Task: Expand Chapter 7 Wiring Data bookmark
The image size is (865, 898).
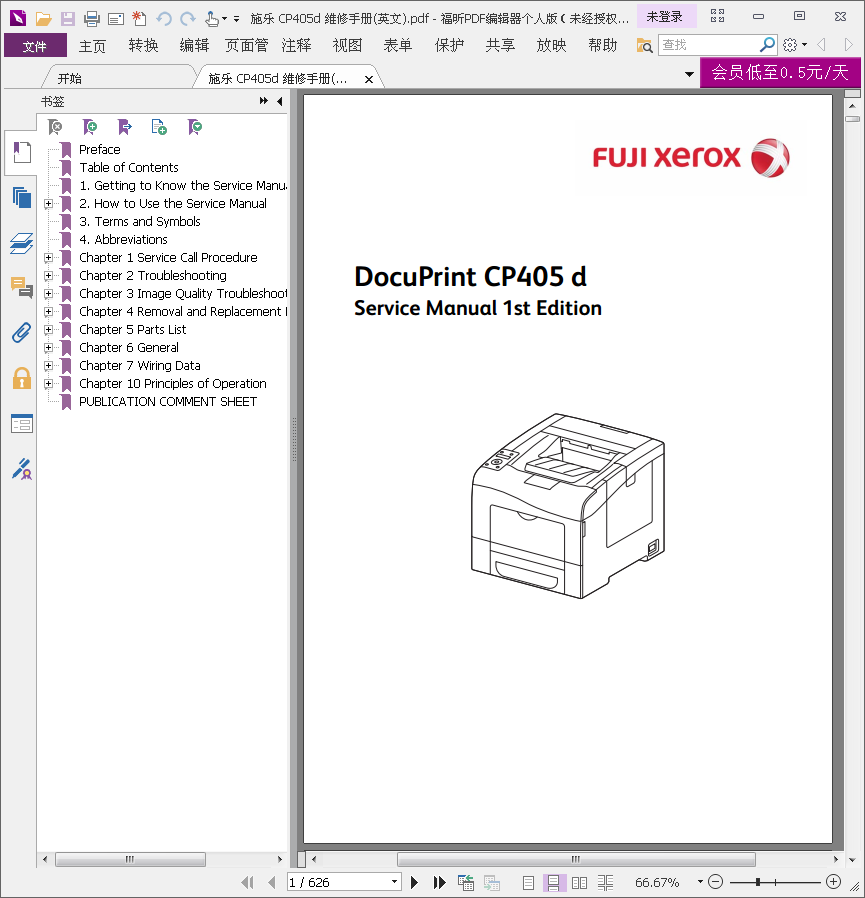Action: [x=49, y=365]
